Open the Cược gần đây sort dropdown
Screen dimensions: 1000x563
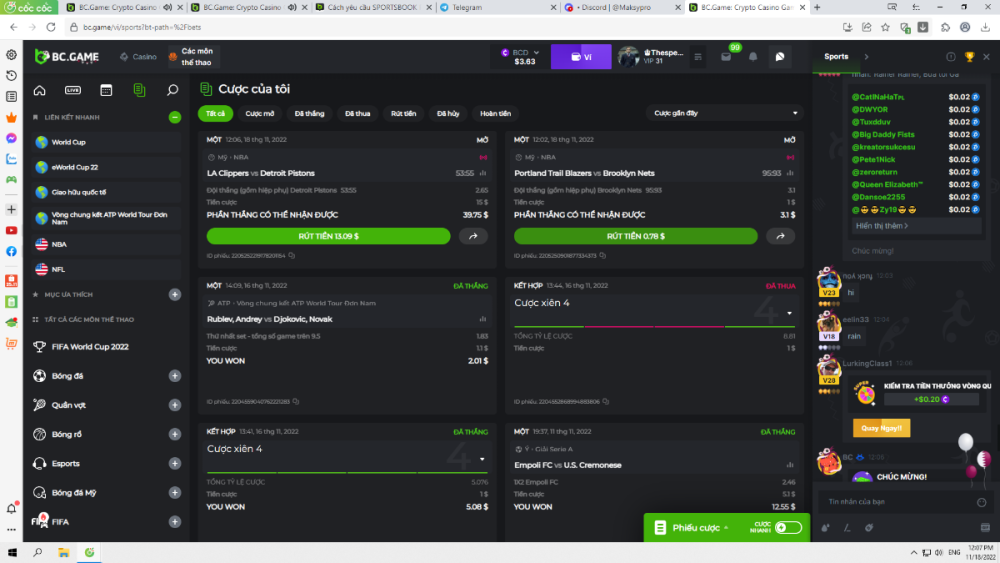click(x=724, y=113)
